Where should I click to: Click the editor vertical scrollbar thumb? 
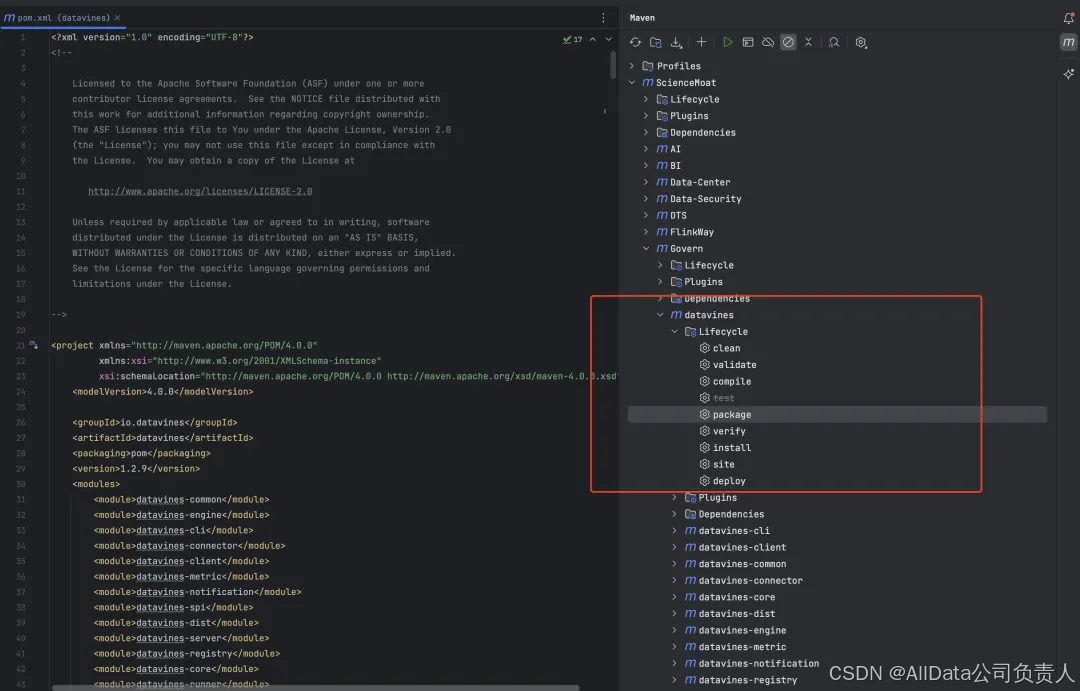click(612, 65)
